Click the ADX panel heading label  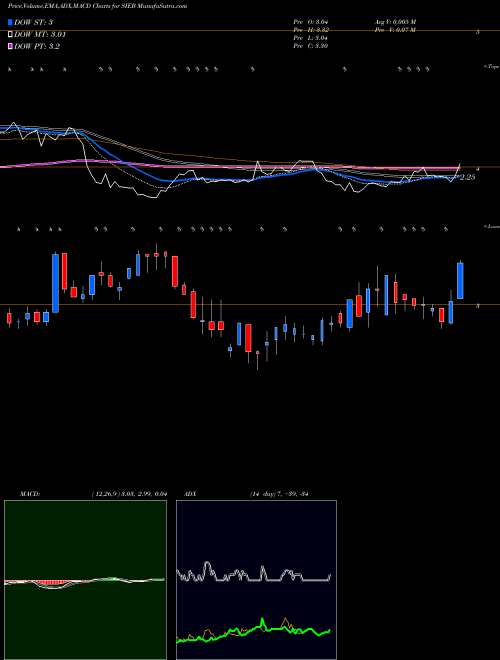(x=190, y=494)
